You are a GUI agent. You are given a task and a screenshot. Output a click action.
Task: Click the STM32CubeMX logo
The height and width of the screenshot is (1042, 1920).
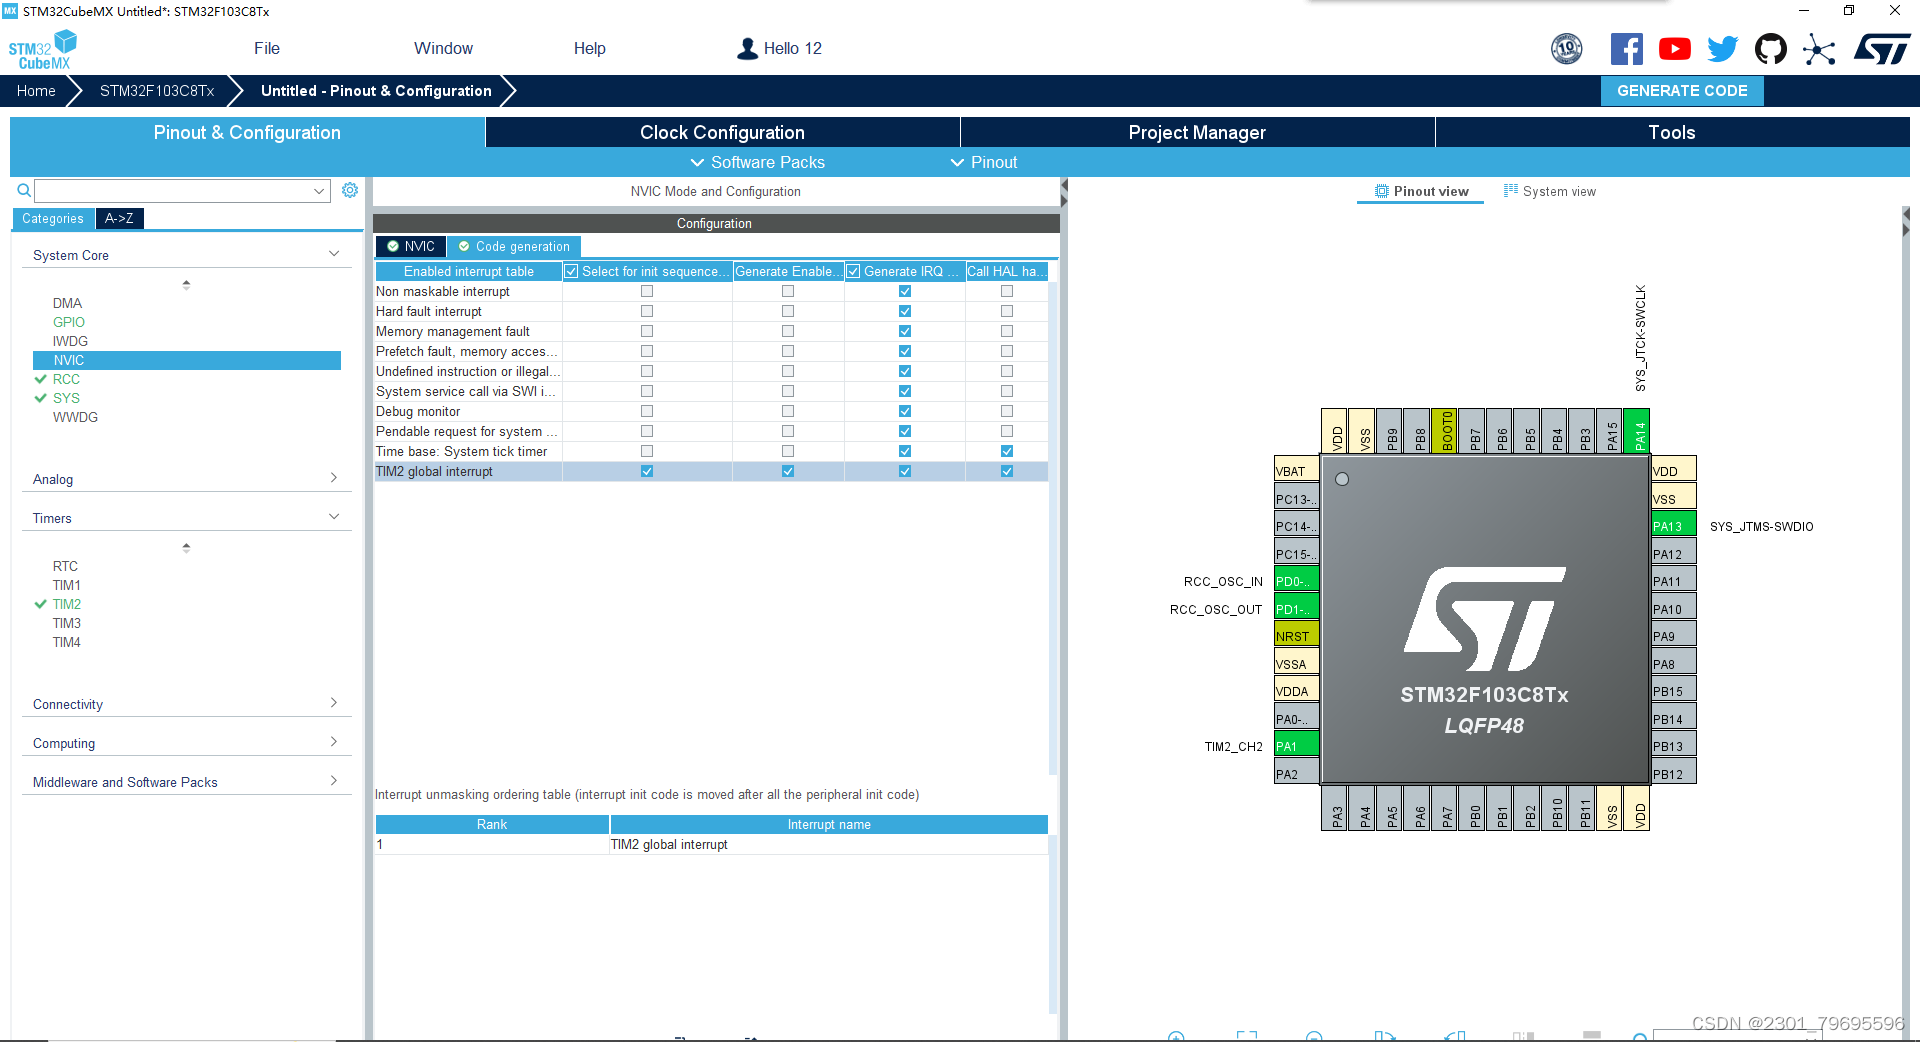point(42,50)
